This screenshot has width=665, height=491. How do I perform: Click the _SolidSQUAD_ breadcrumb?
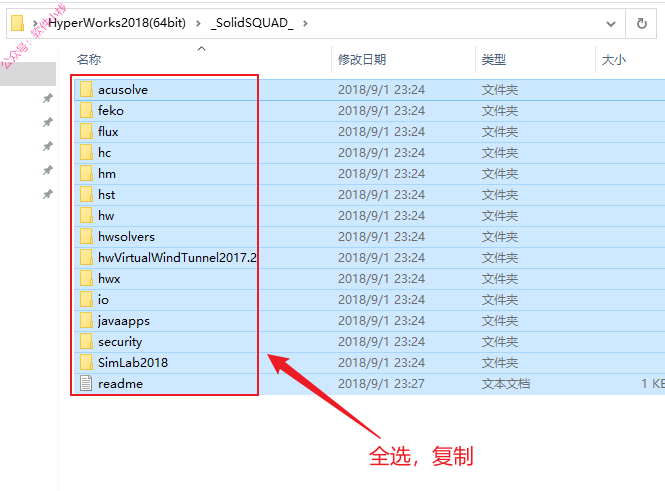[x=252, y=22]
